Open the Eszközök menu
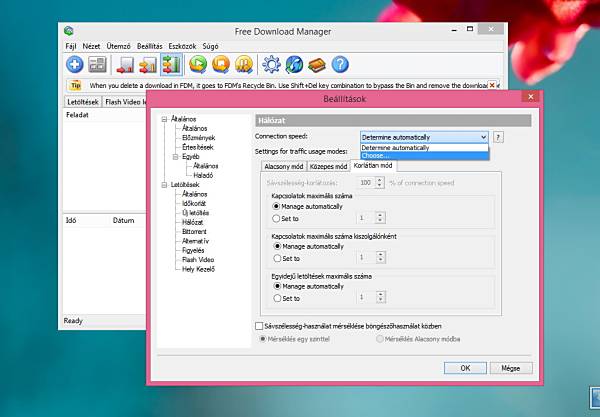The width and height of the screenshot is (600, 417). [x=182, y=46]
